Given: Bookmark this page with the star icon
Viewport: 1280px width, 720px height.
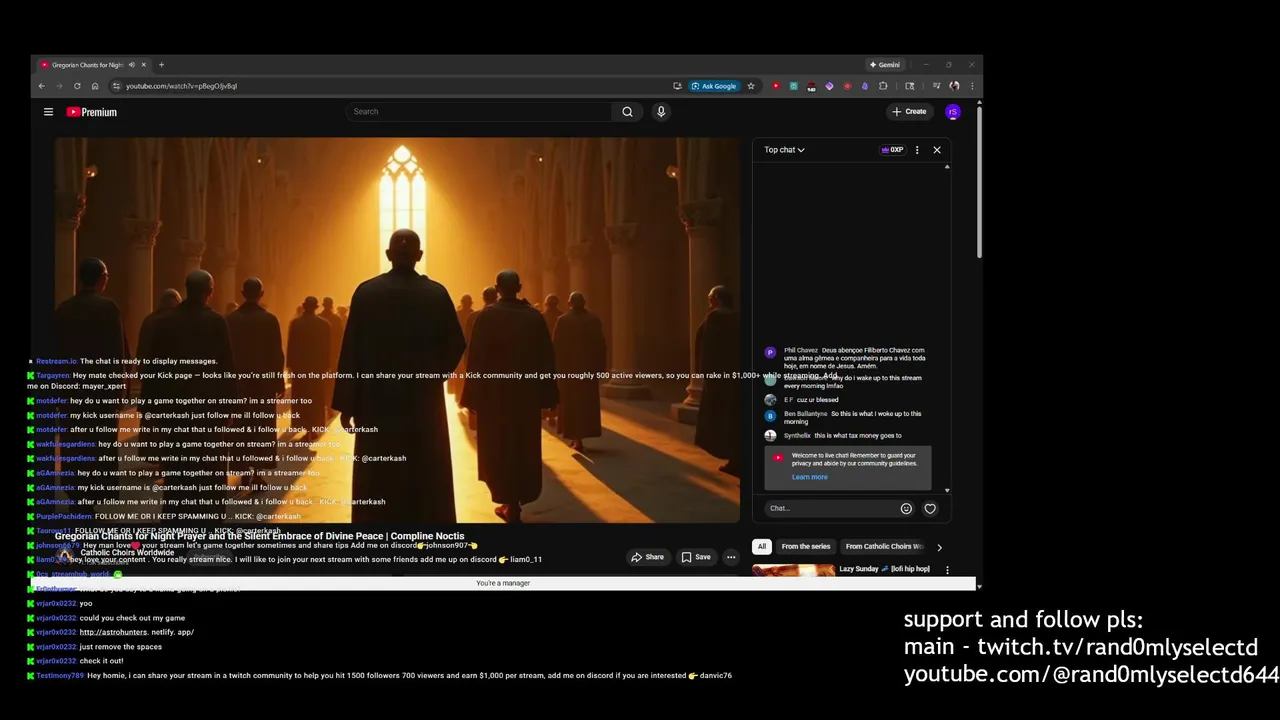Looking at the screenshot, I should [751, 86].
